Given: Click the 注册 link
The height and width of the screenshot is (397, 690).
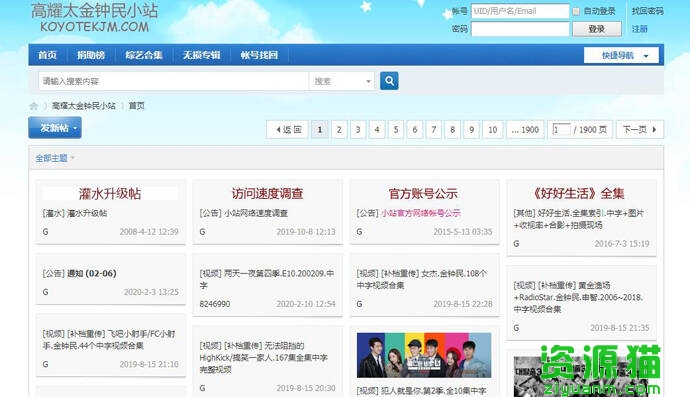Looking at the screenshot, I should (x=639, y=29).
